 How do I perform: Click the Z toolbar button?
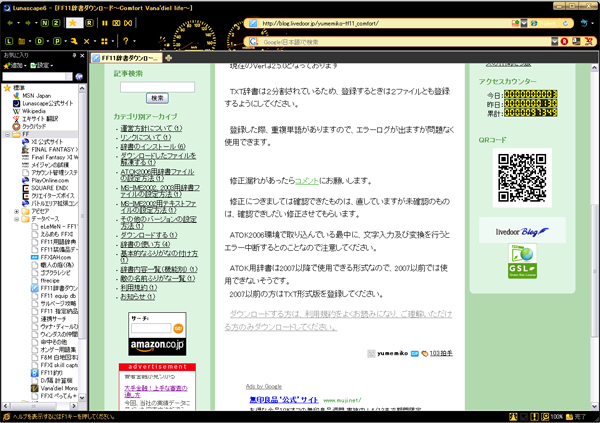56,23
